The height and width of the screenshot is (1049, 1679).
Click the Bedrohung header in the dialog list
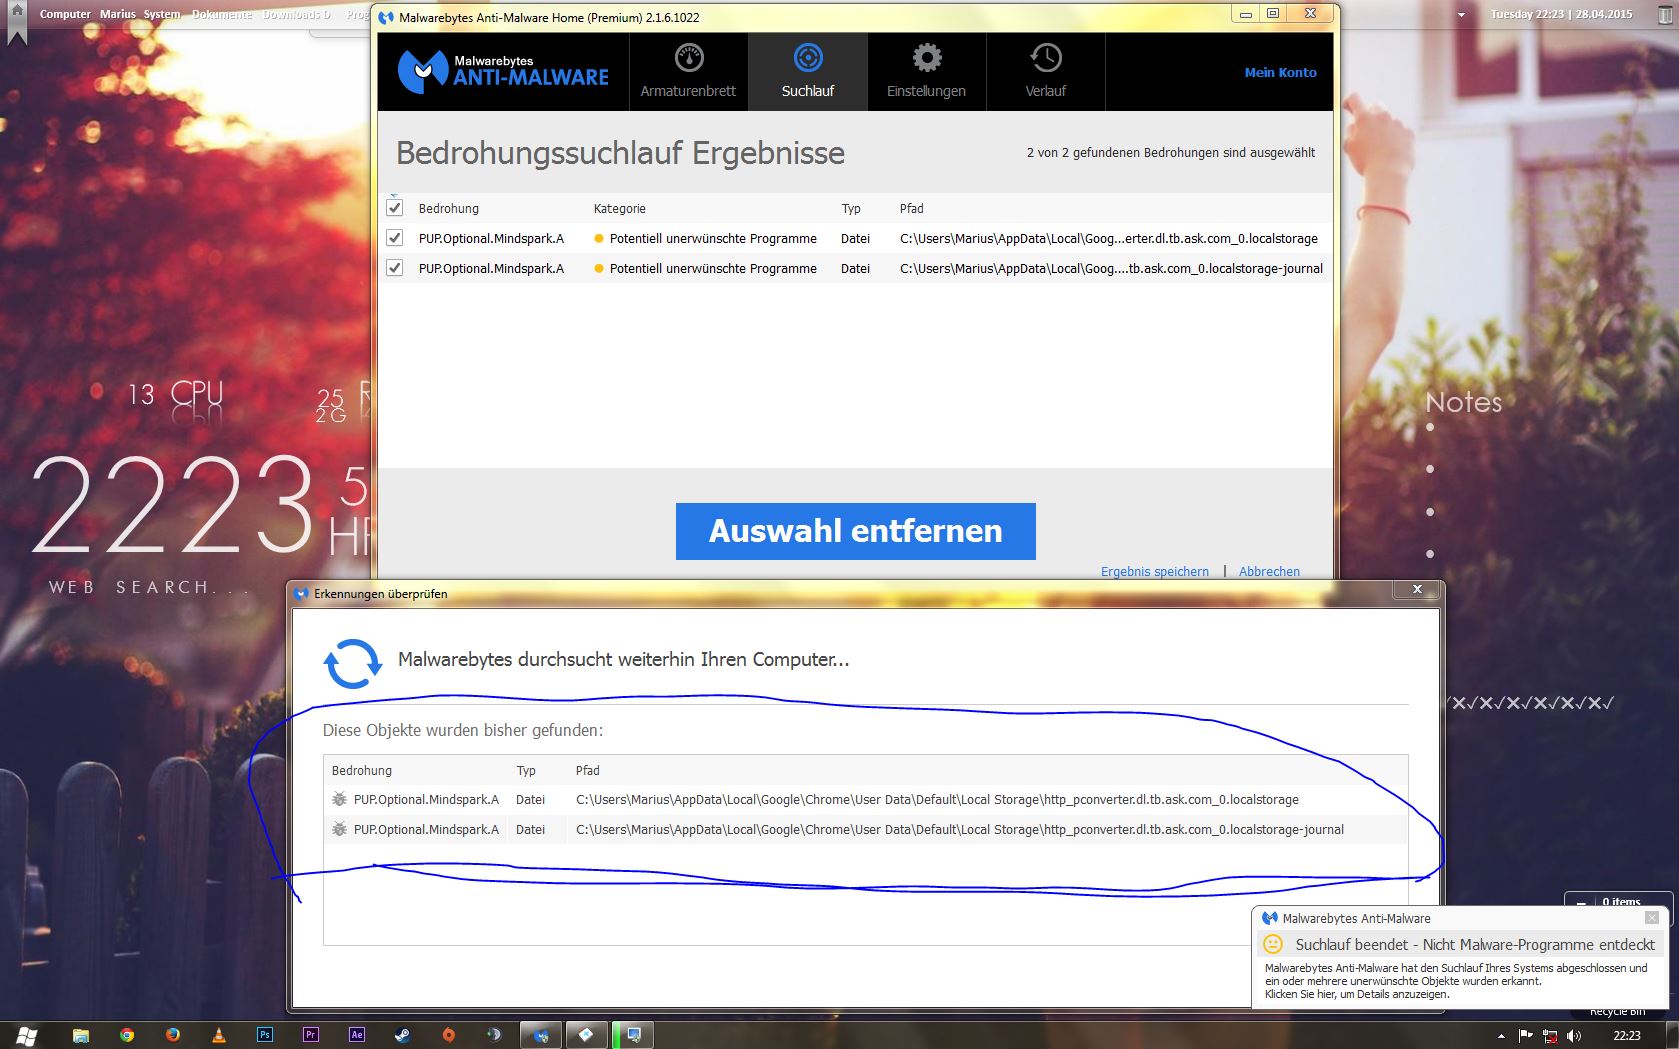point(362,771)
